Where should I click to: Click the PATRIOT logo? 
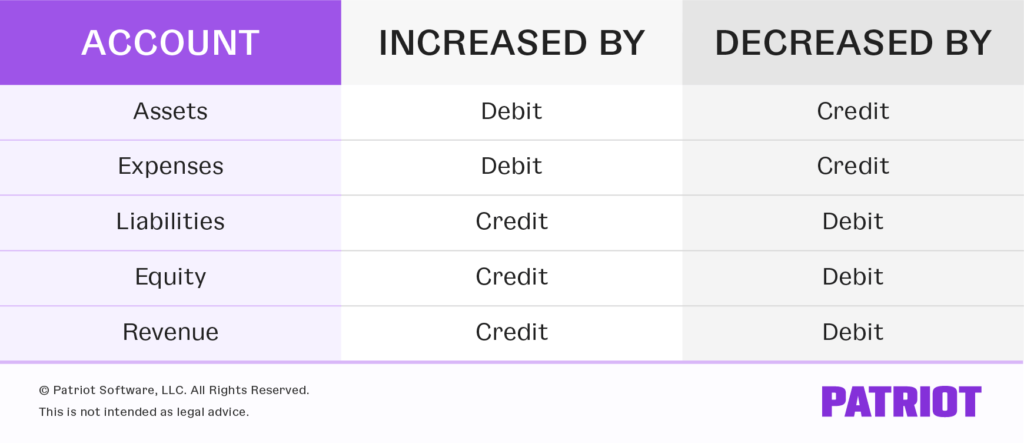pos(901,401)
